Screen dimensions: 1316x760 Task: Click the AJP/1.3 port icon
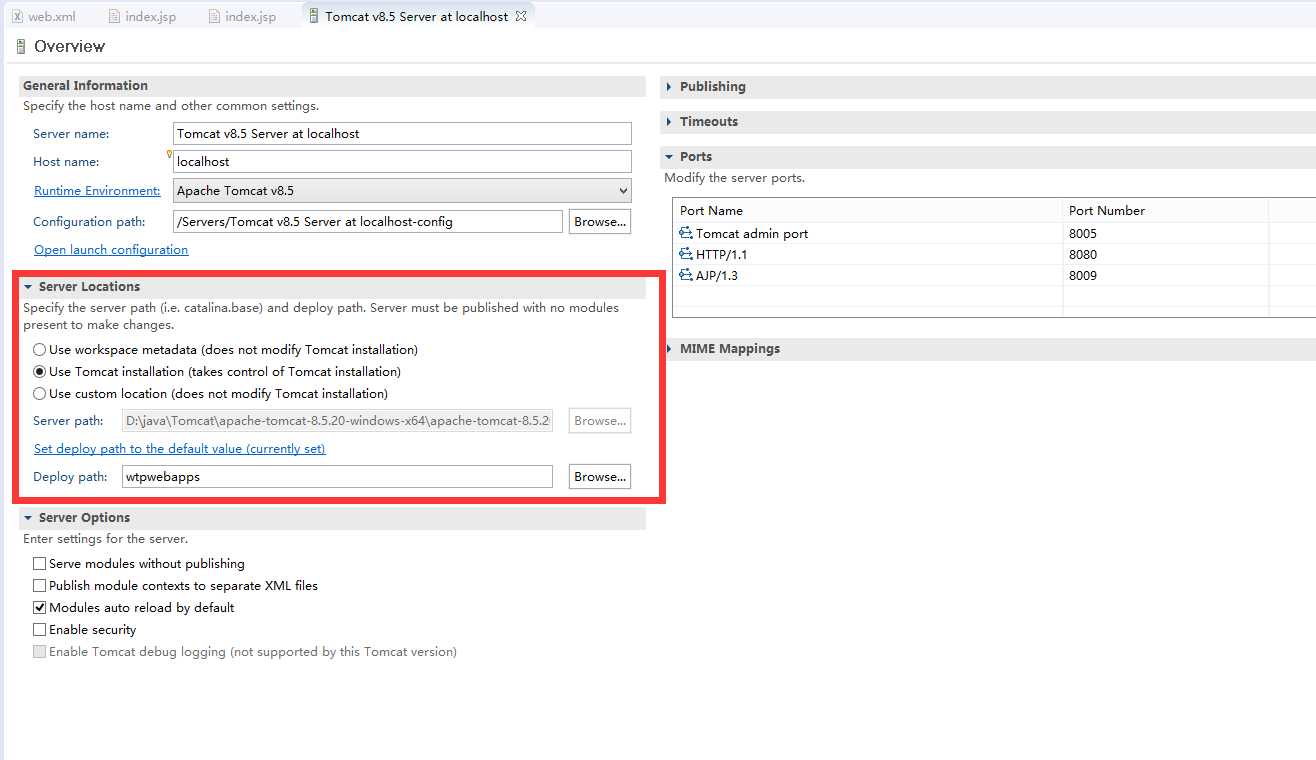pos(686,275)
